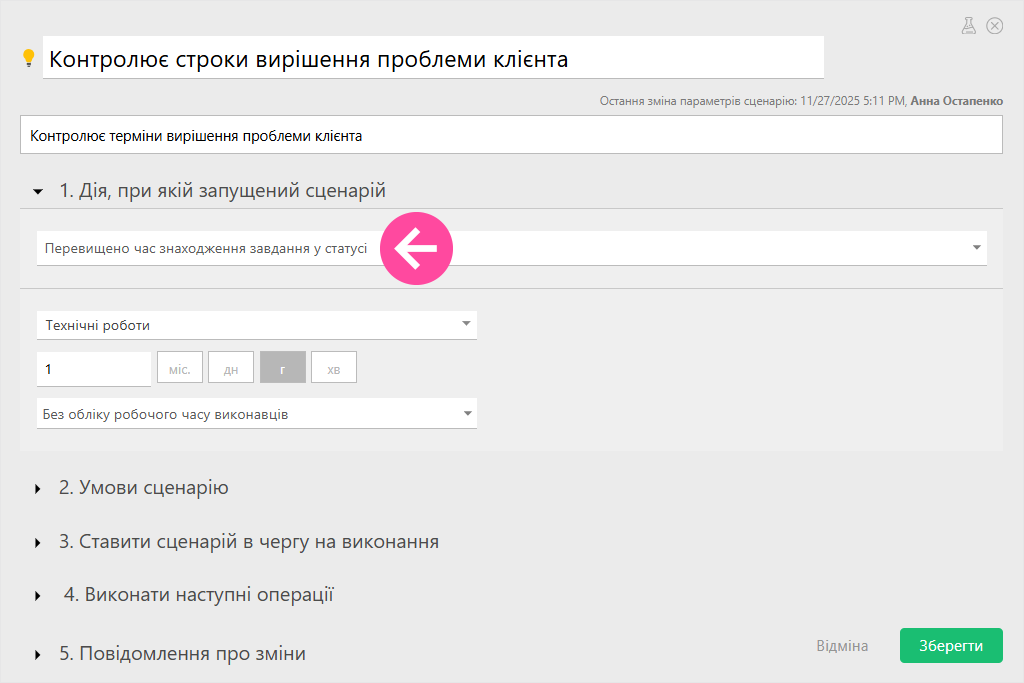1024x683 pixels.
Task: Open the trigger action dropdown
Action: (975, 248)
